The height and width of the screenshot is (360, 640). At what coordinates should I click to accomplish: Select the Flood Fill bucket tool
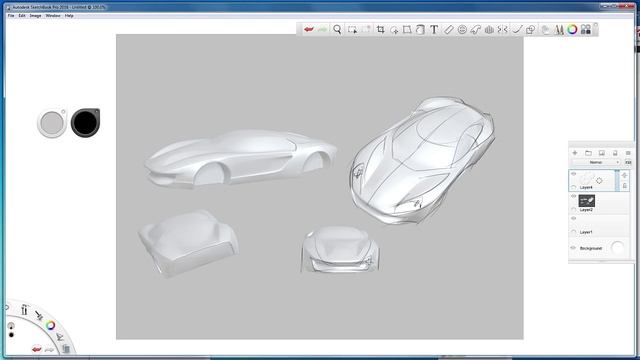(x=420, y=29)
